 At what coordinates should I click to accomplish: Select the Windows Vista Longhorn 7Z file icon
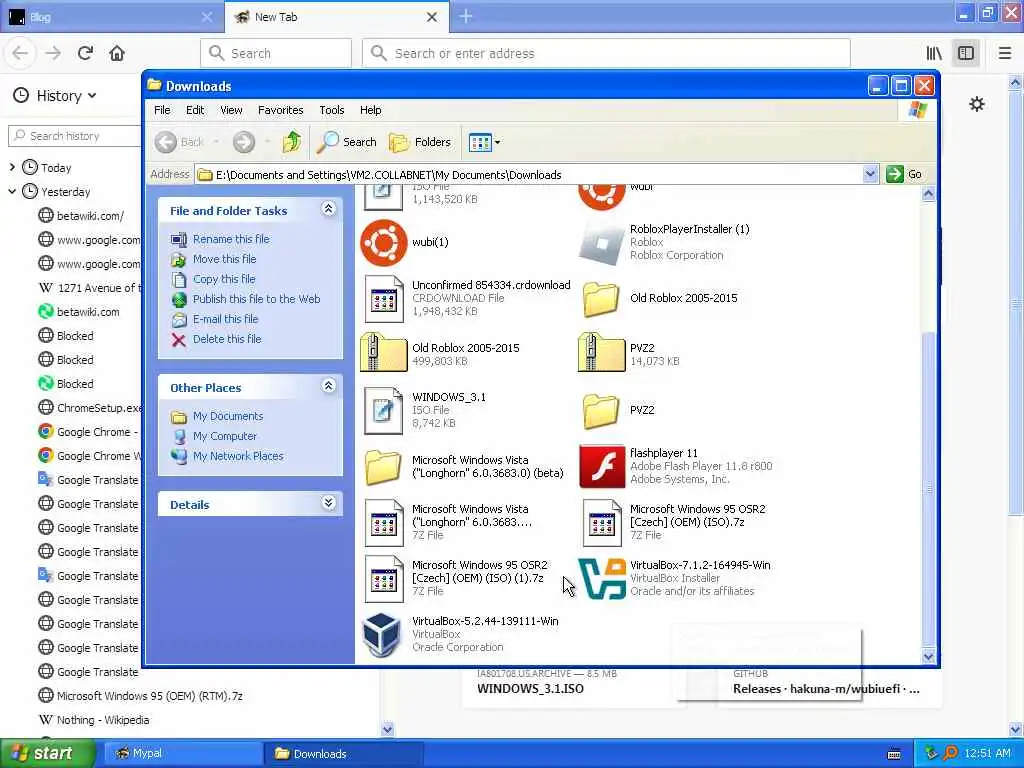(x=383, y=522)
